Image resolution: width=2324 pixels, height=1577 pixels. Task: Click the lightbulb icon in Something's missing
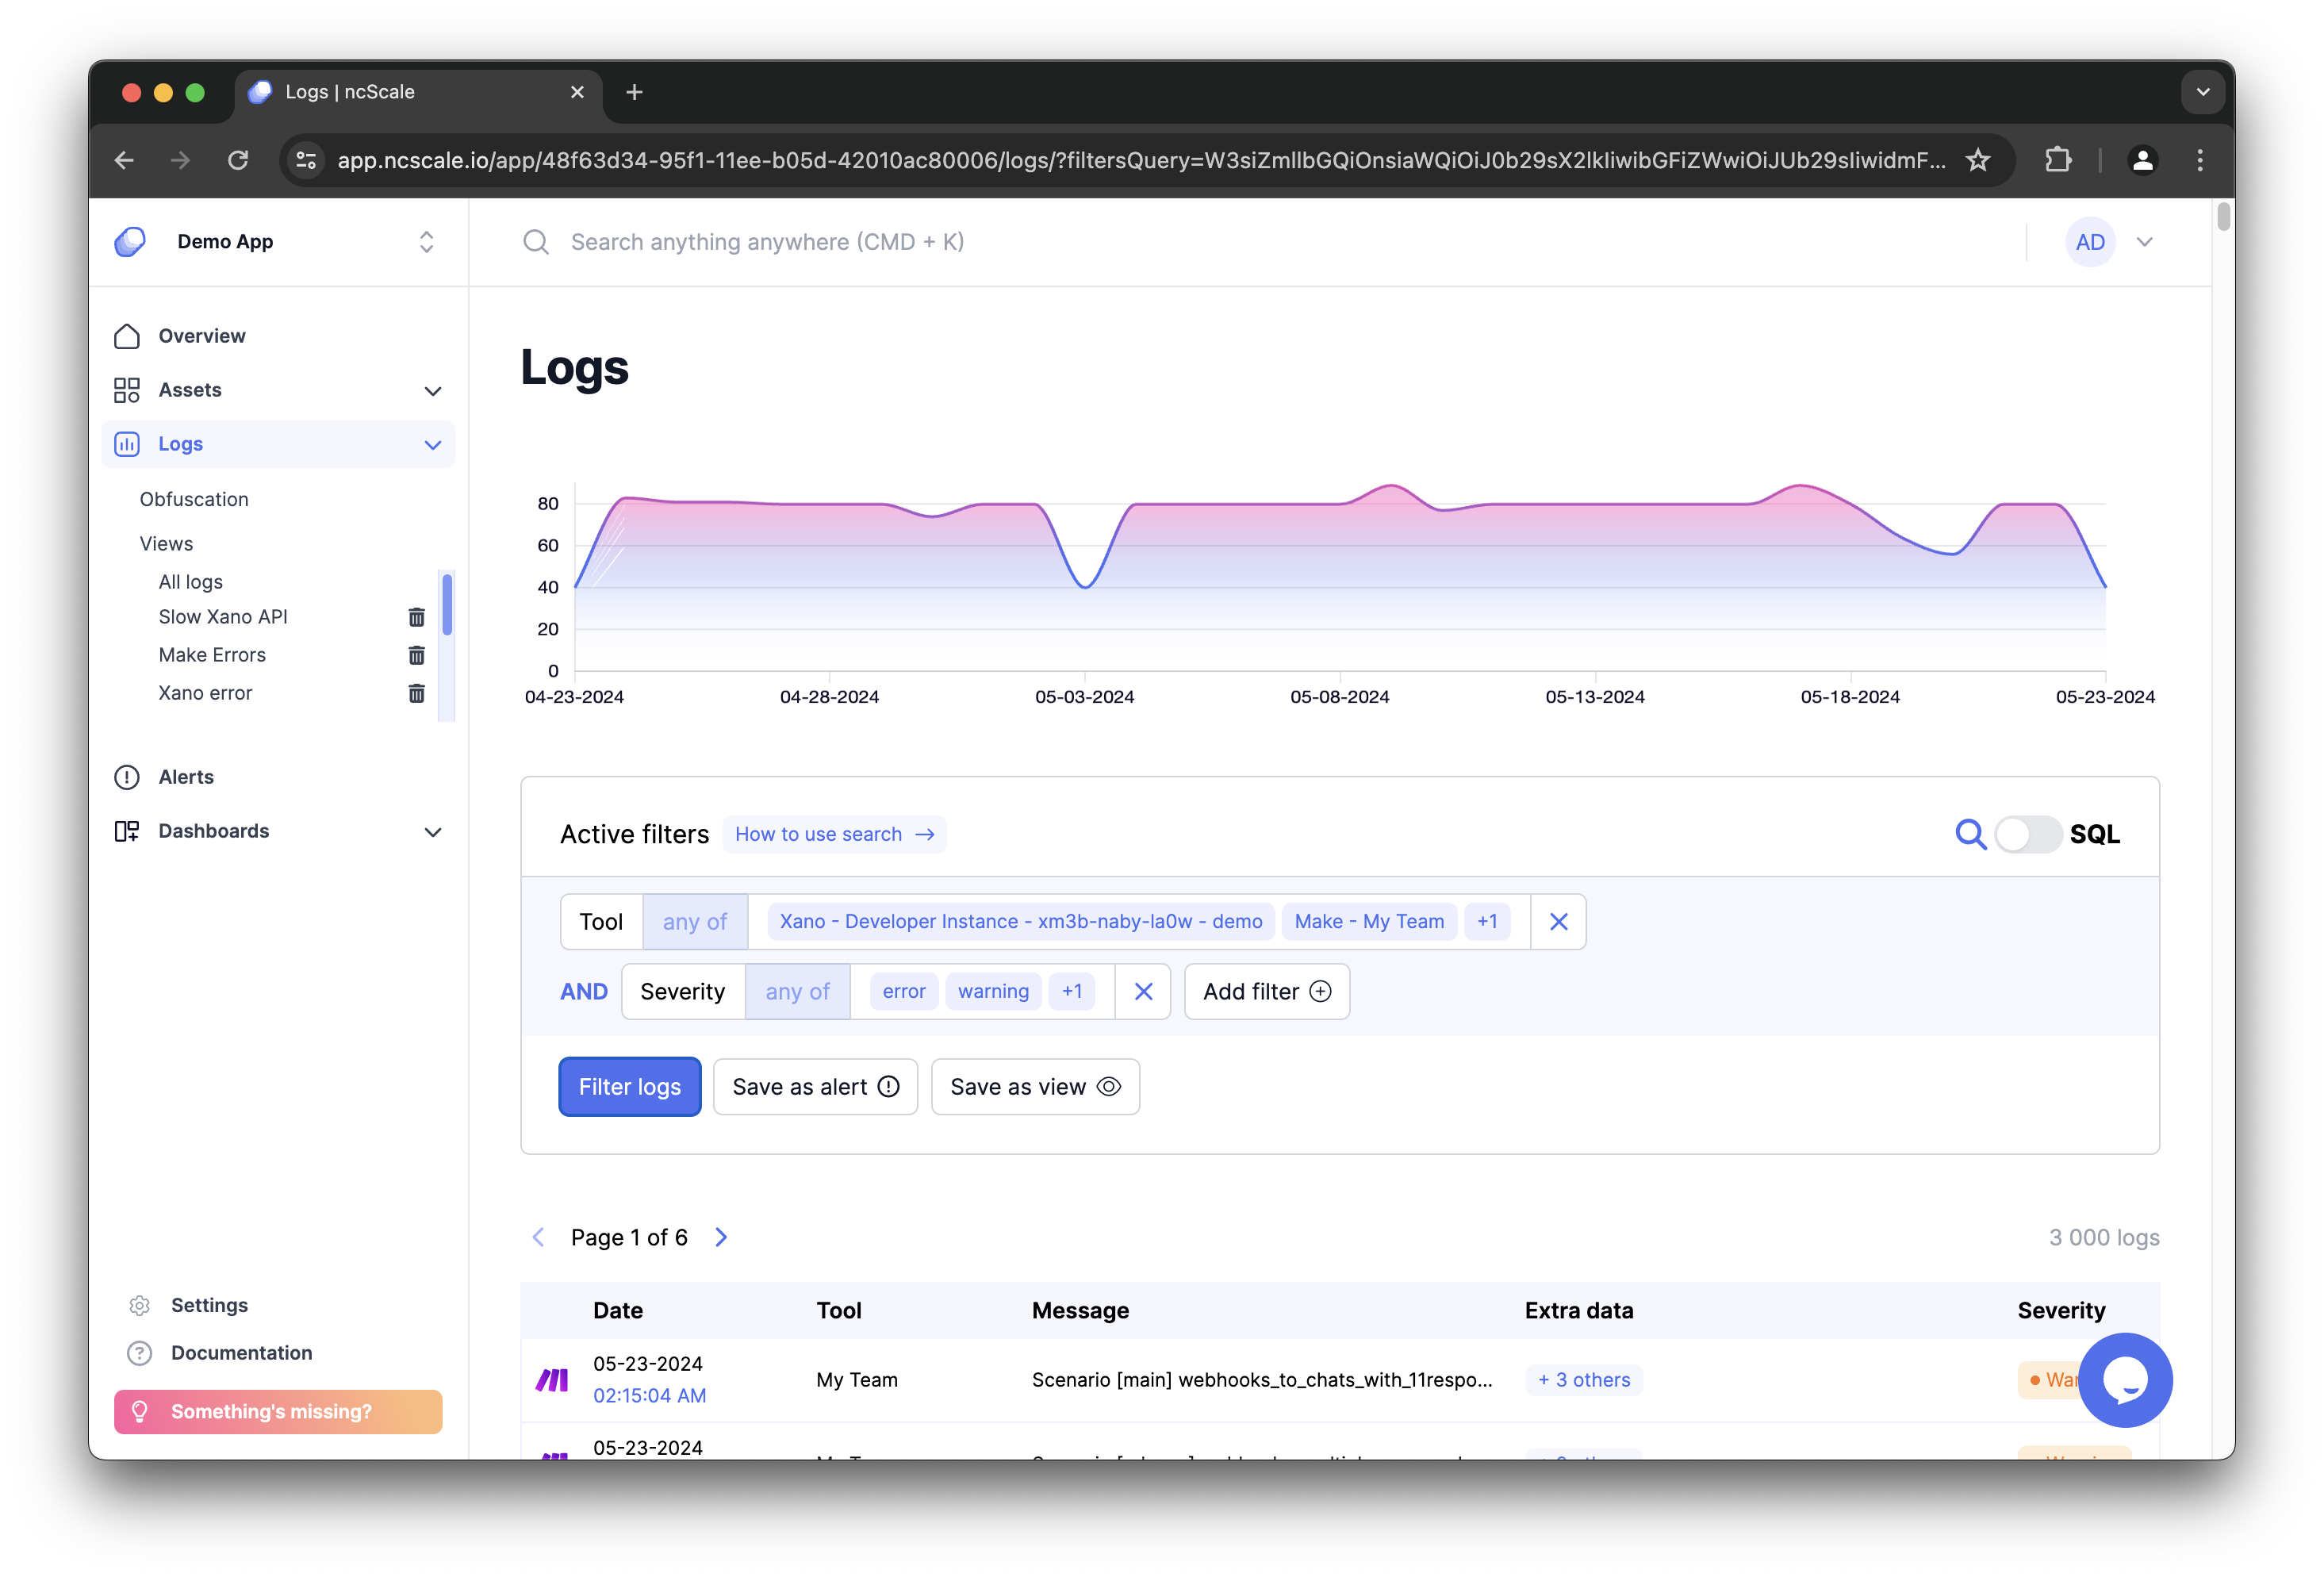point(140,1411)
